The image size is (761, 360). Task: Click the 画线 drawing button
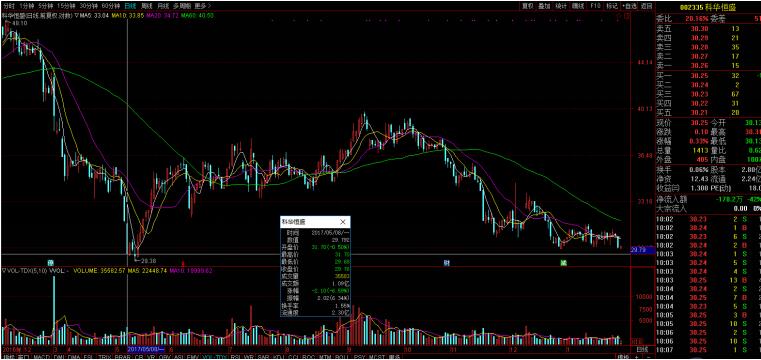point(578,6)
